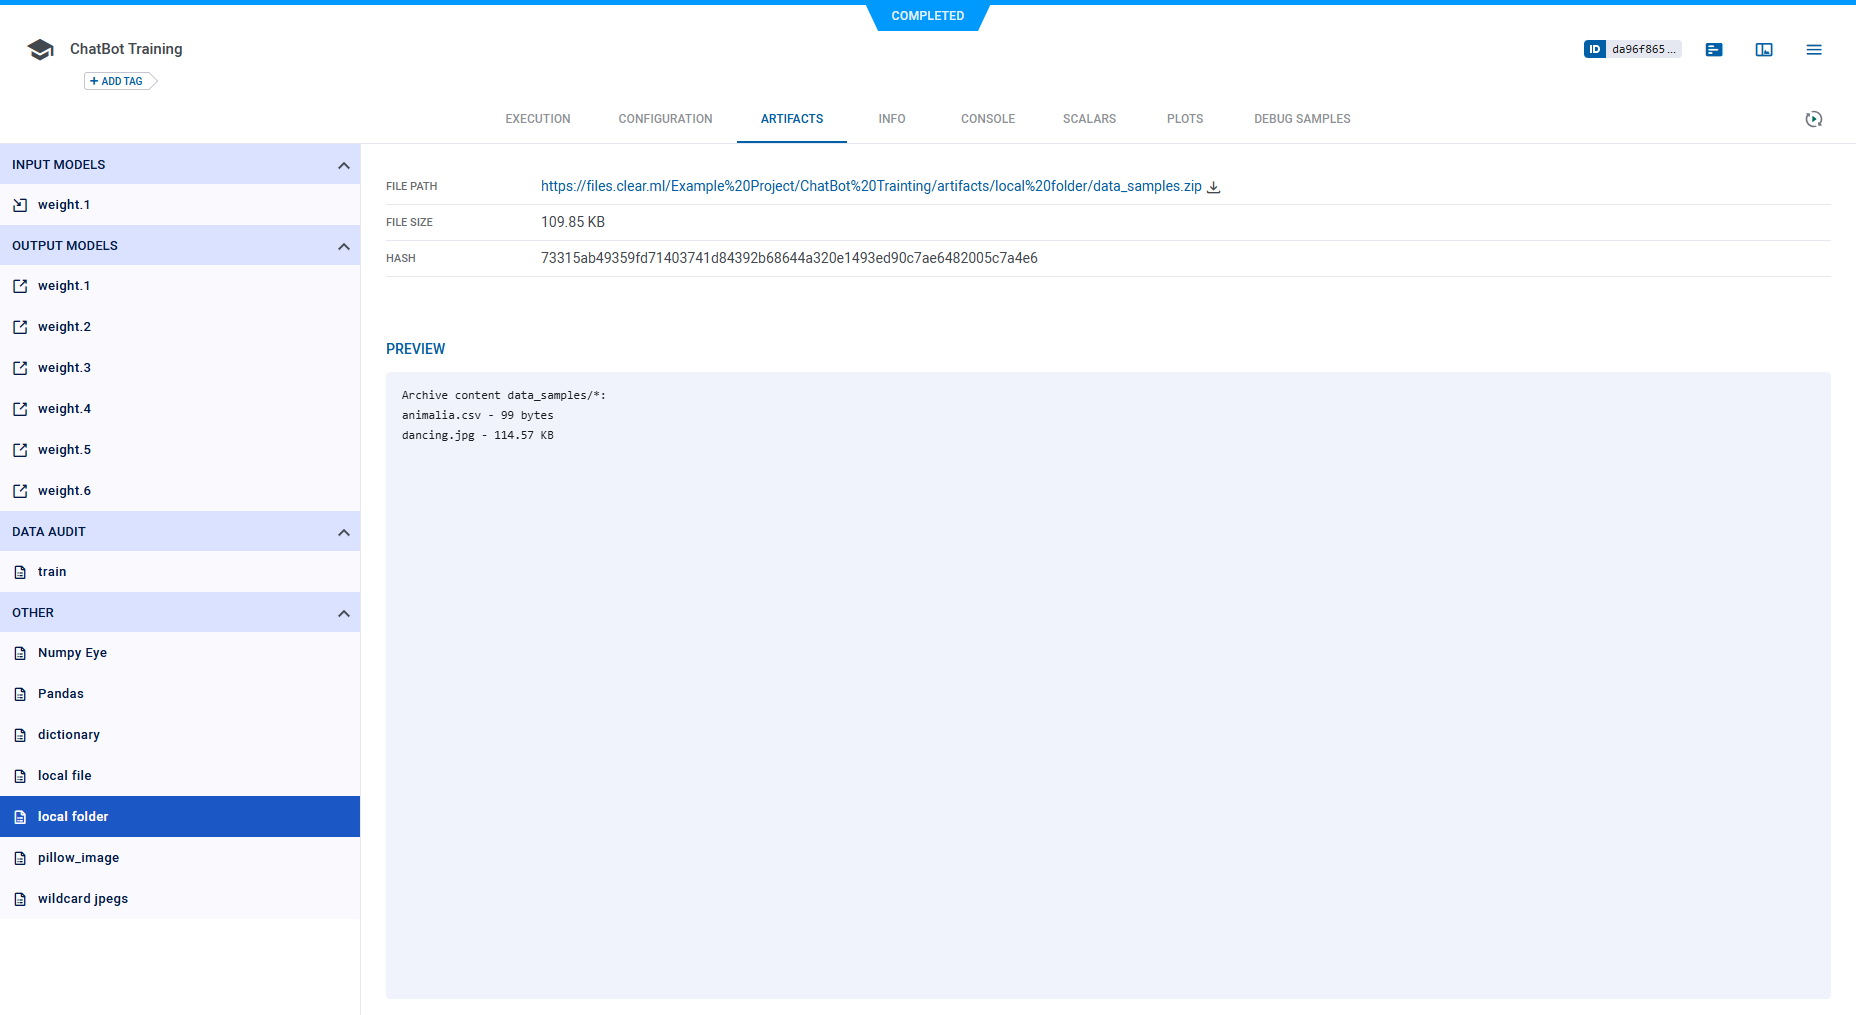1856x1015 pixels.
Task: Collapse the OUTPUT MODELS section
Action: 344,245
